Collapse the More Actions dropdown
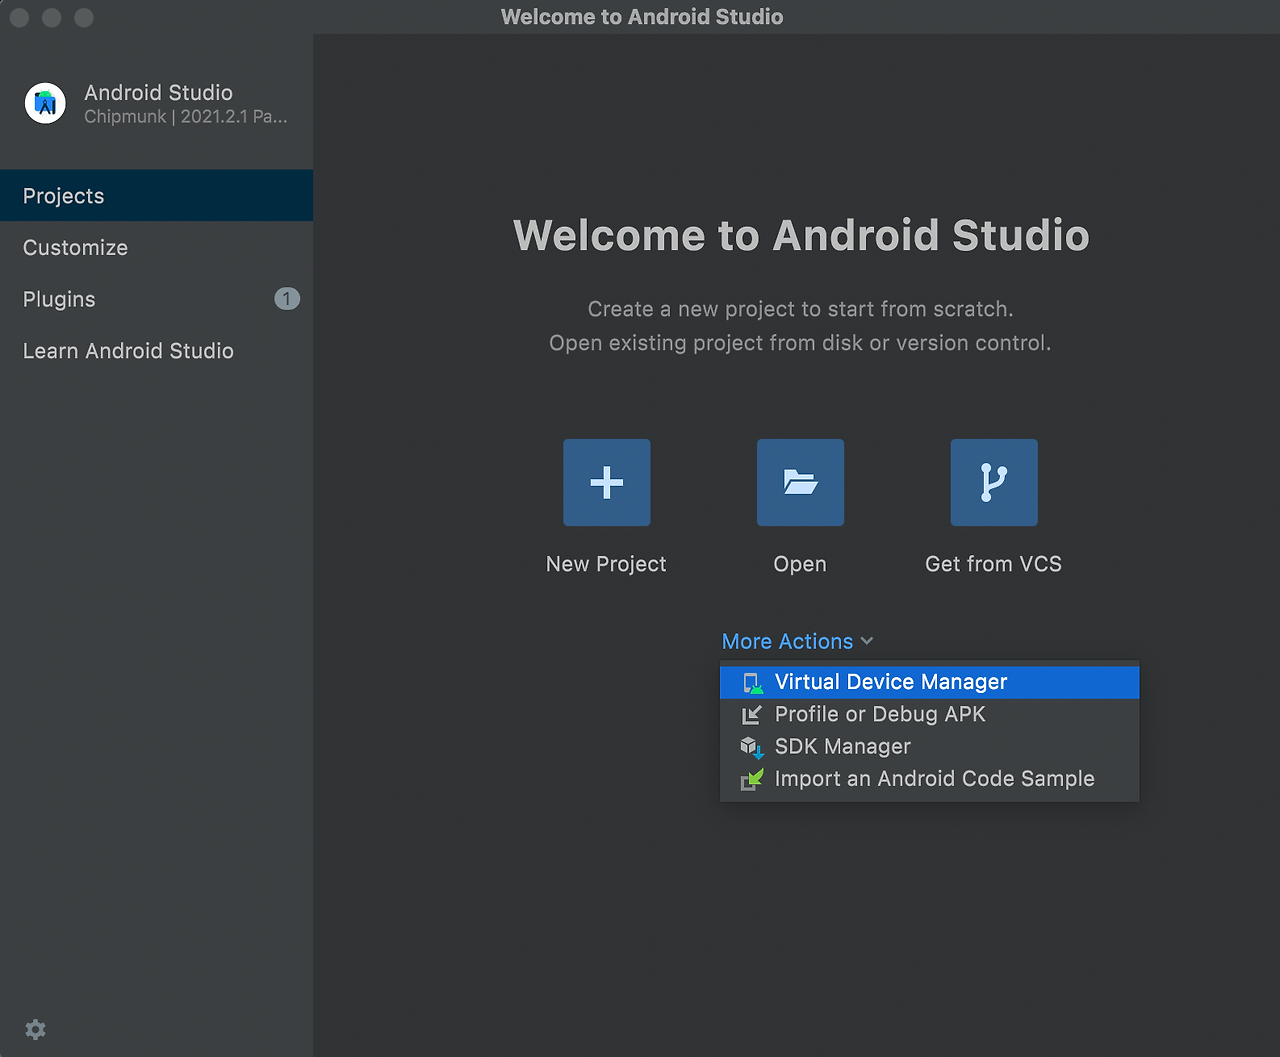Viewport: 1280px width, 1057px height. tap(797, 641)
